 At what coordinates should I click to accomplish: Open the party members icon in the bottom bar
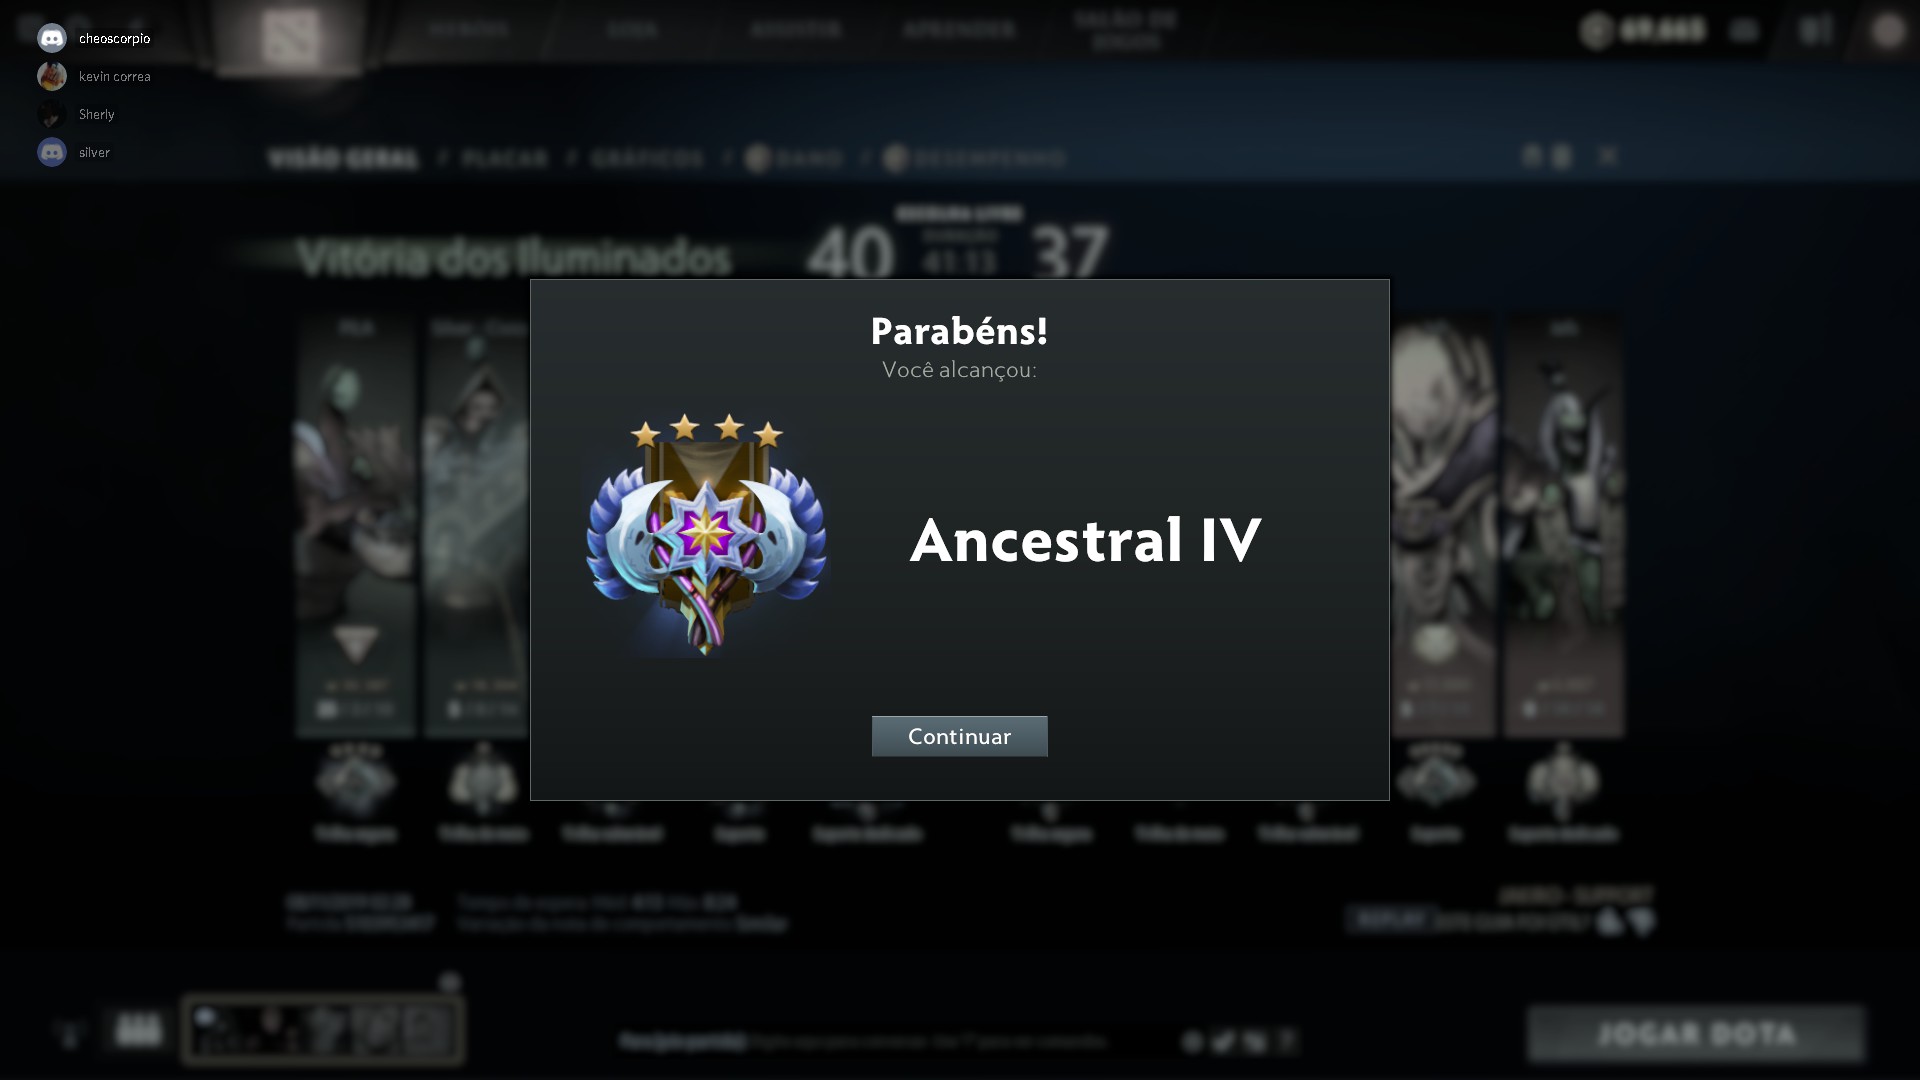tap(138, 1029)
